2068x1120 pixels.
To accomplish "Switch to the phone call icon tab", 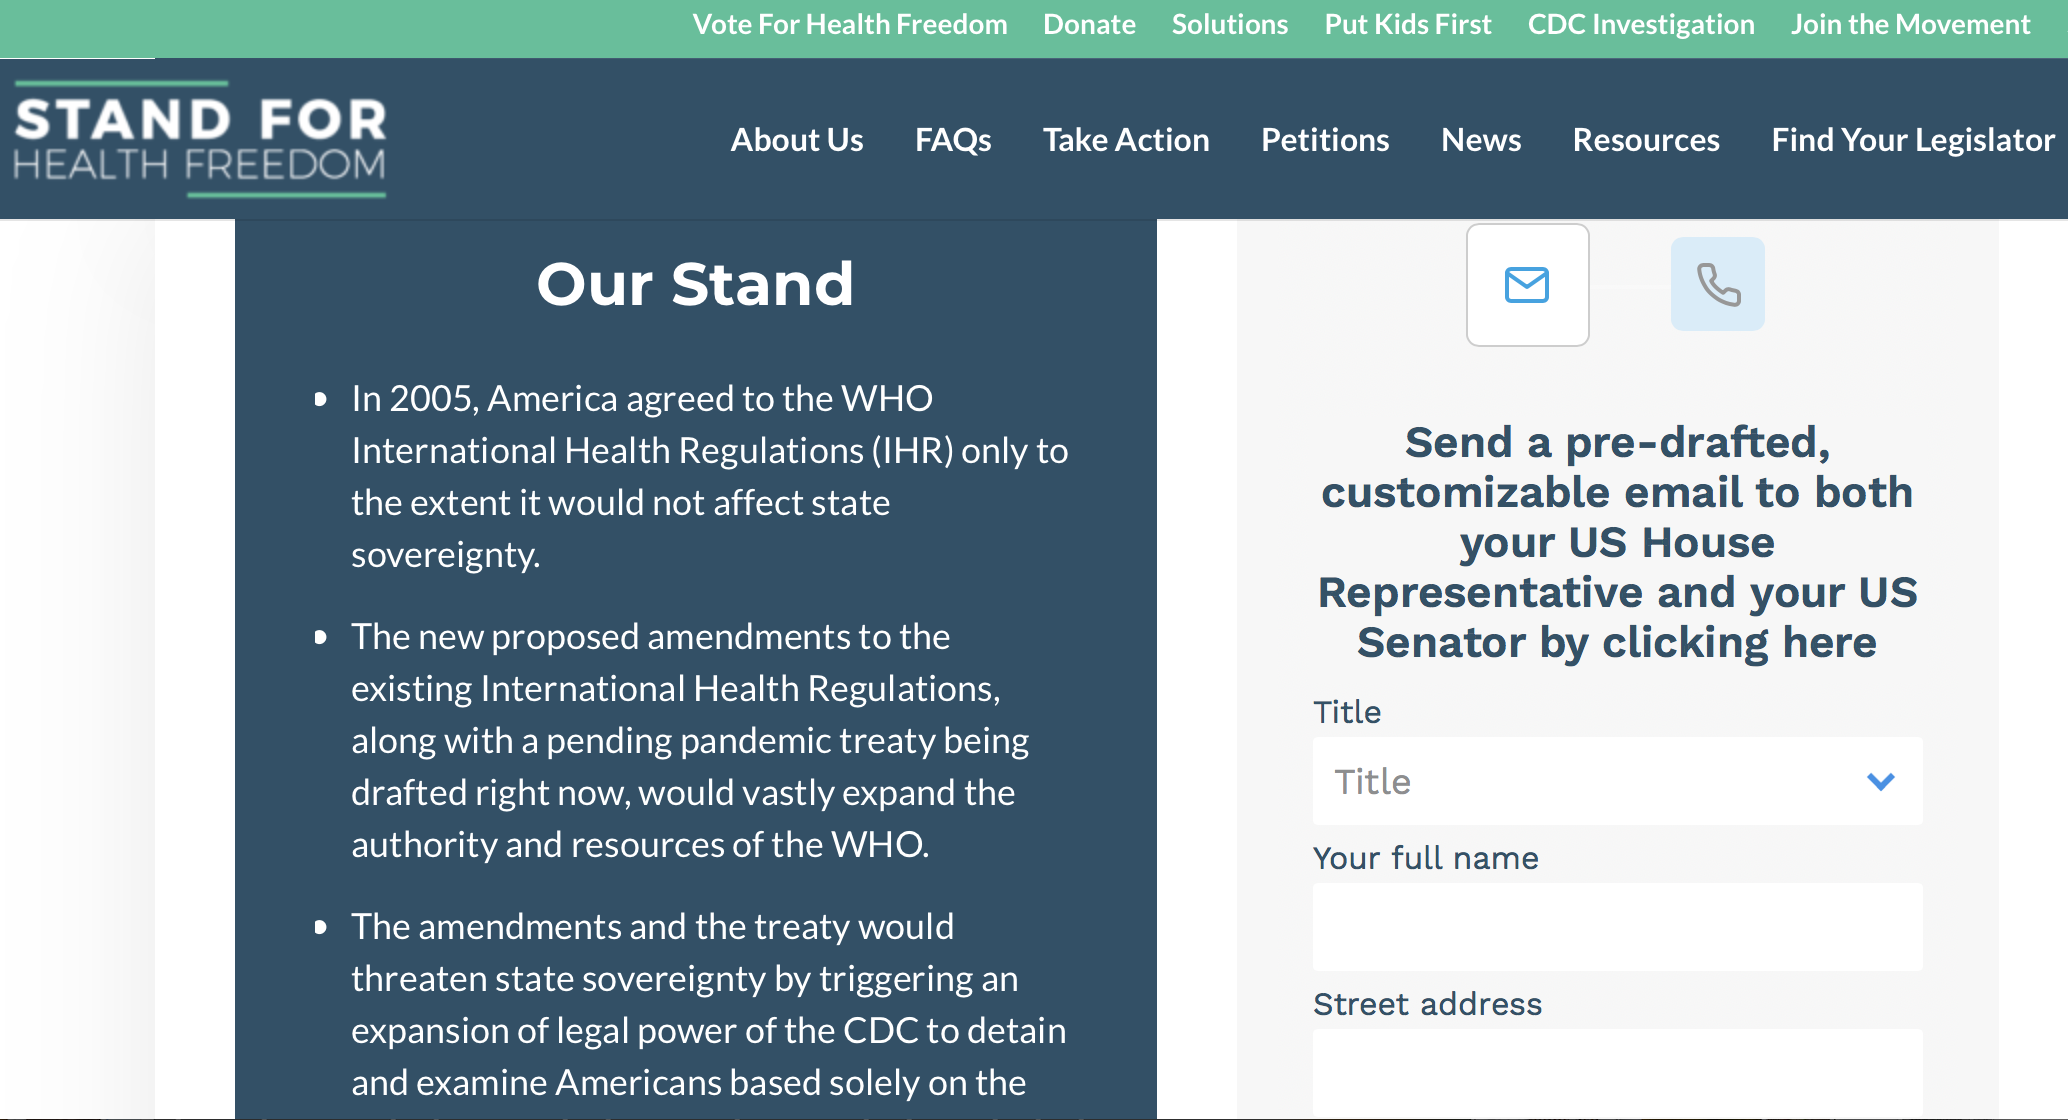I will tap(1717, 284).
